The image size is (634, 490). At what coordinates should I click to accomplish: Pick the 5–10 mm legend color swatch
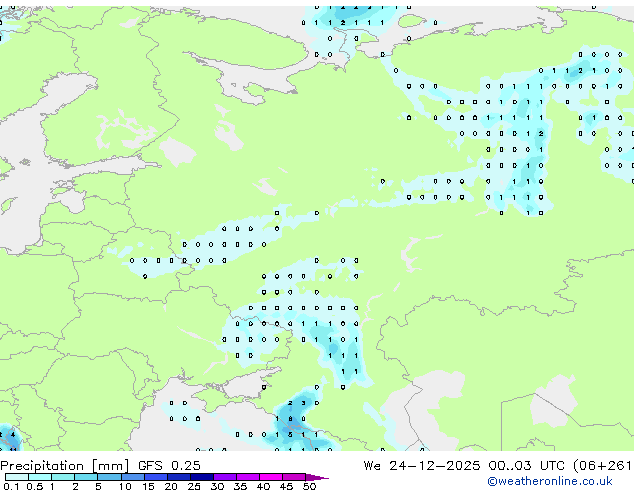[x=109, y=477]
